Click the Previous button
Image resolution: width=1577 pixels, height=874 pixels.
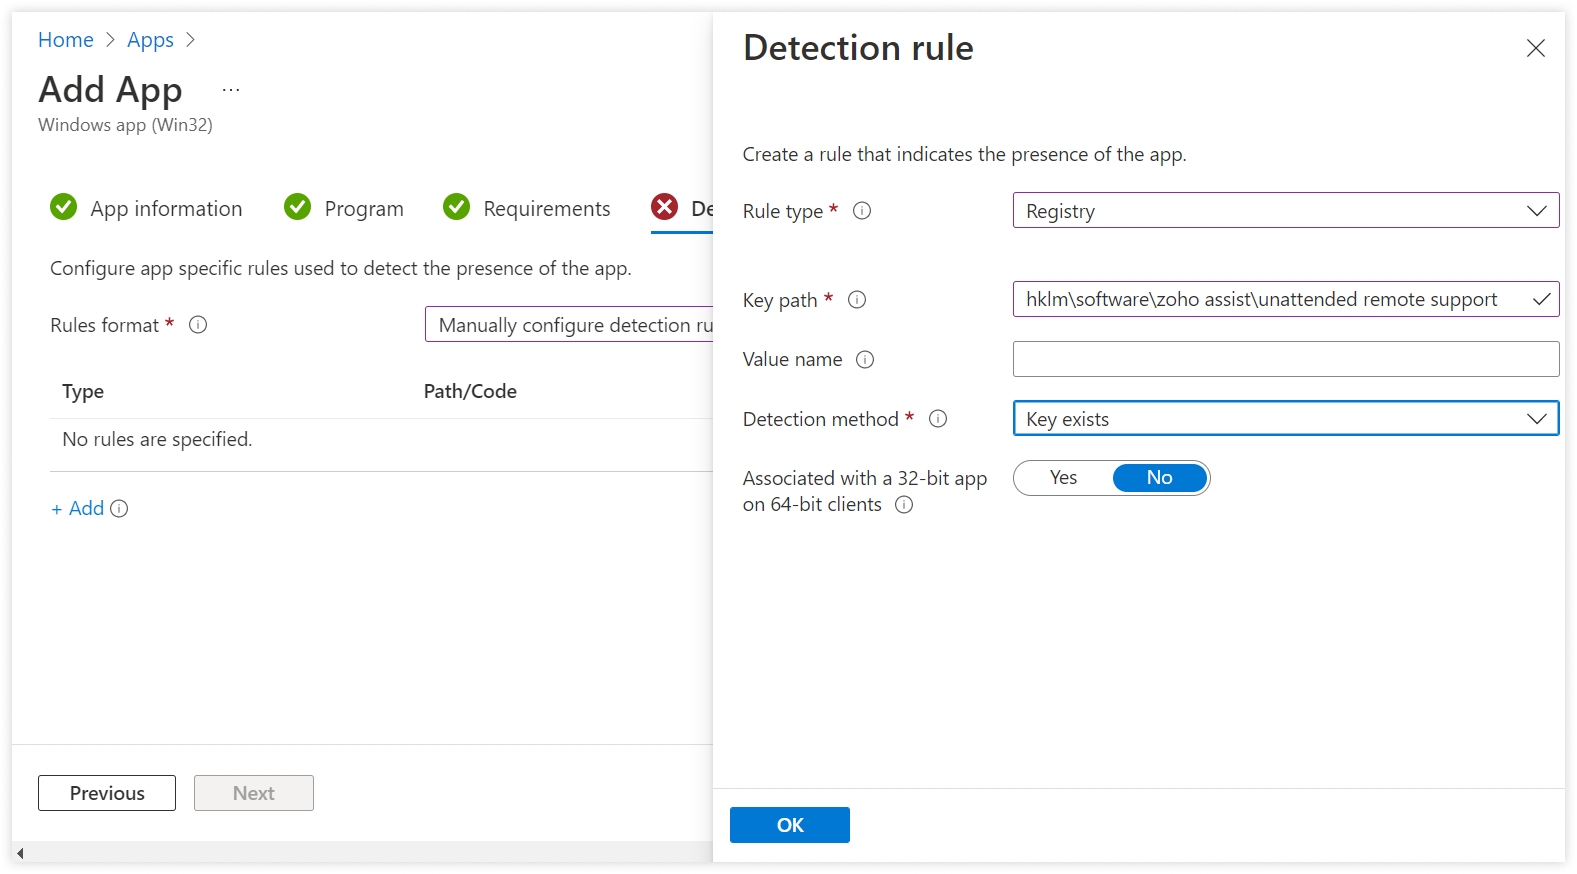tap(107, 793)
